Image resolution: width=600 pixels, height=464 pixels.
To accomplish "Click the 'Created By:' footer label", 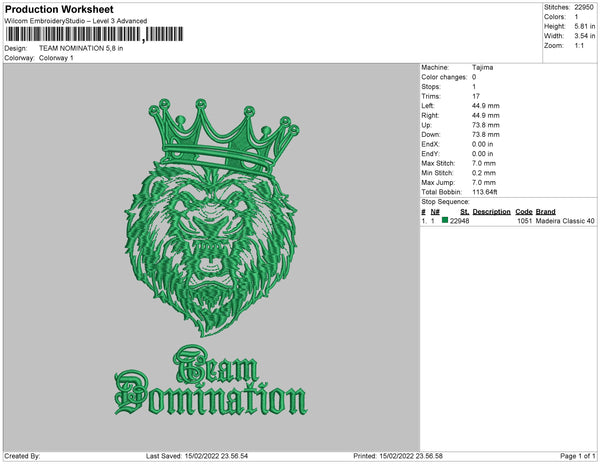I will pos(22,456).
